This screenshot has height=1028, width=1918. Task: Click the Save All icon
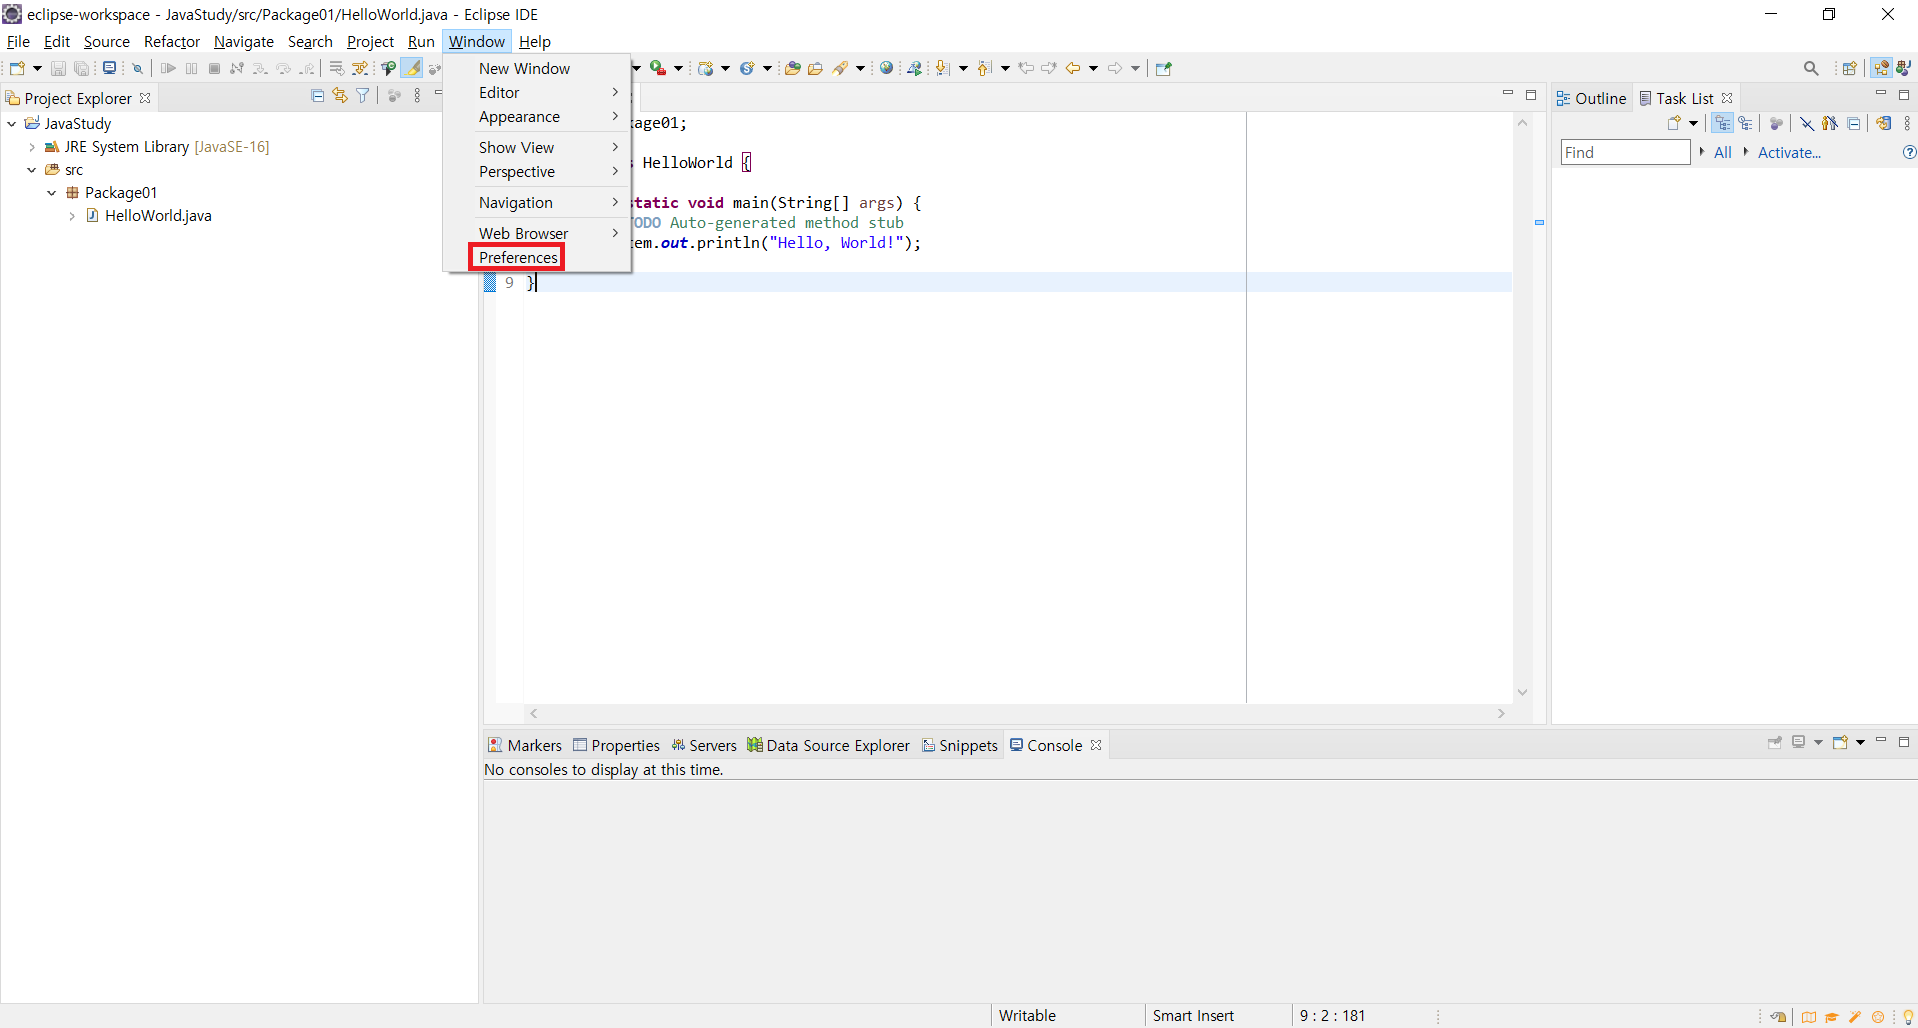tap(82, 68)
